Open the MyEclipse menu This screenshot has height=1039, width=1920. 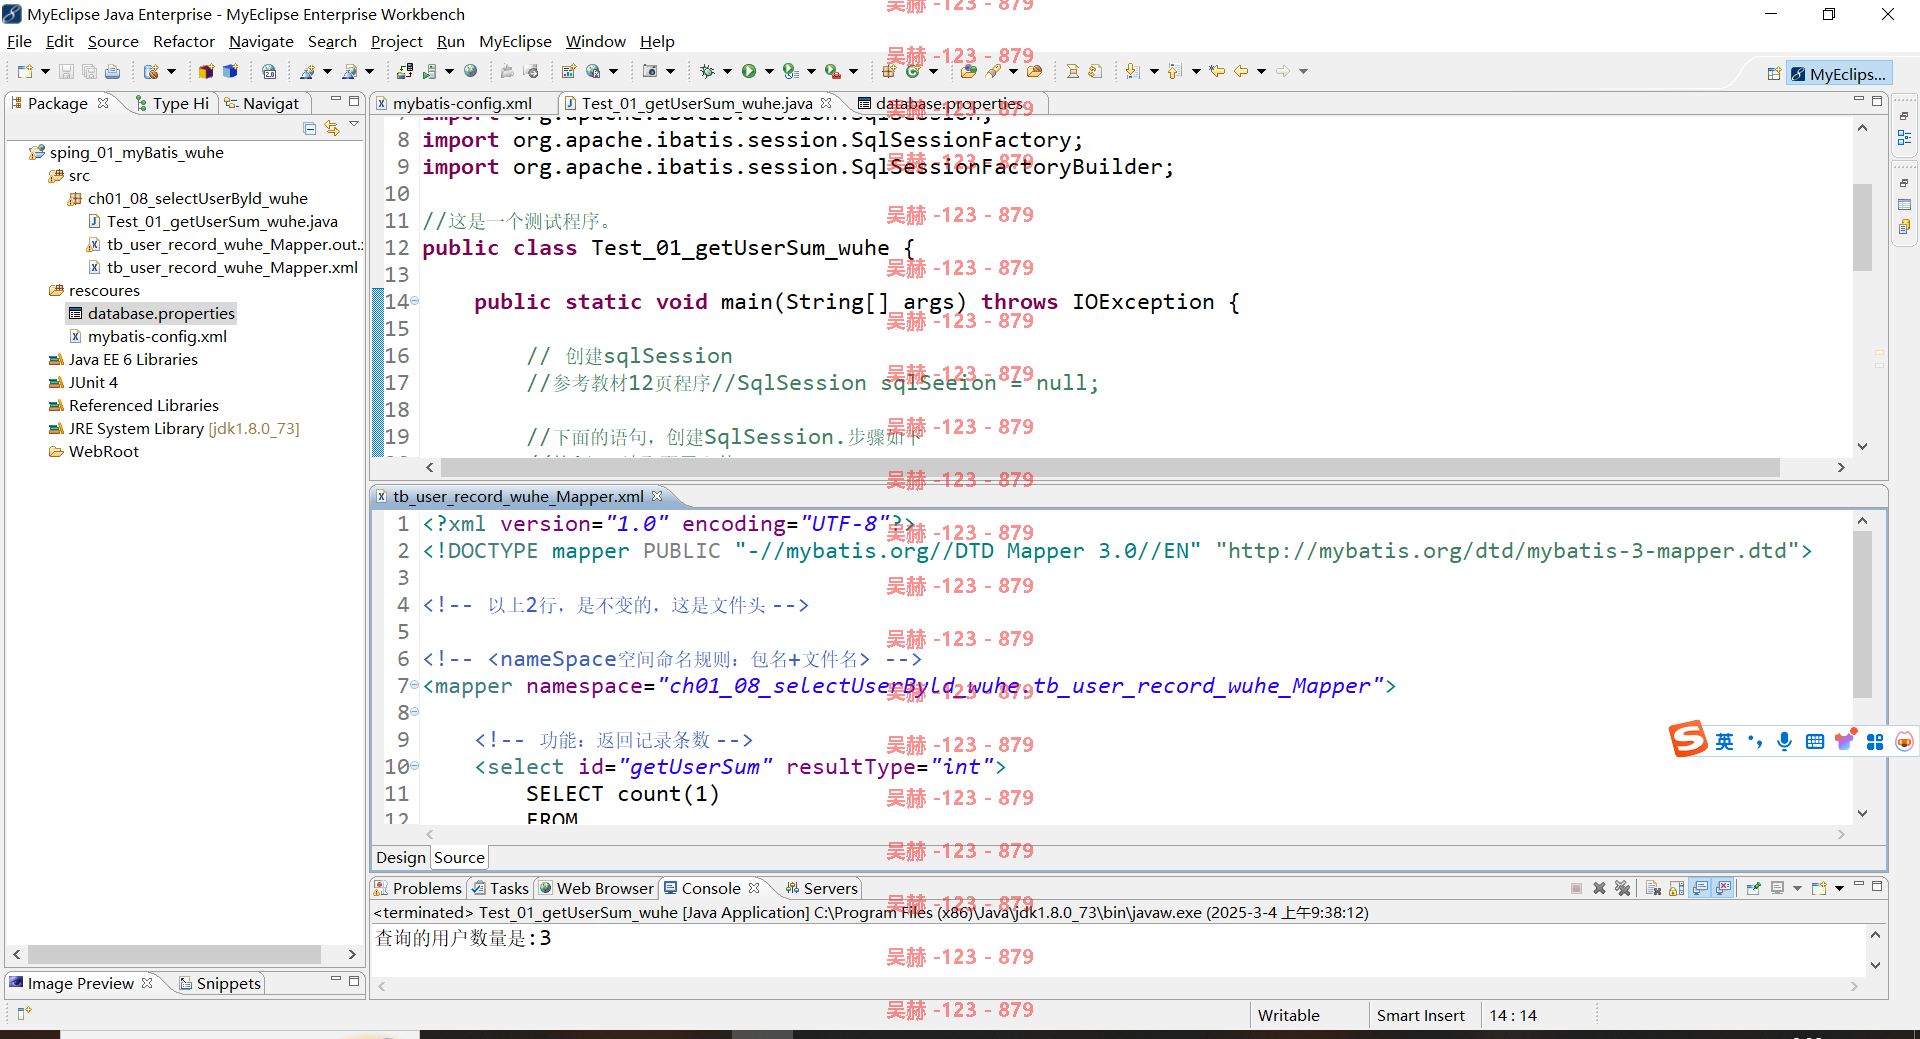pos(515,41)
